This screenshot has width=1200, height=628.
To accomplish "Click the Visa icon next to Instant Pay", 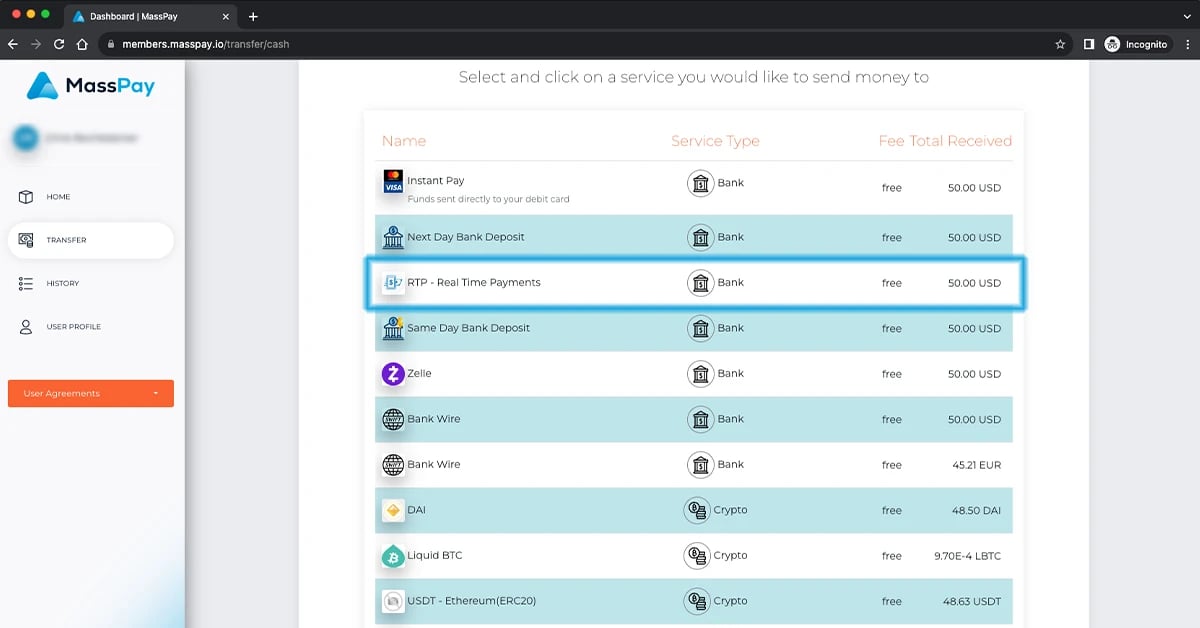I will 393,182.
